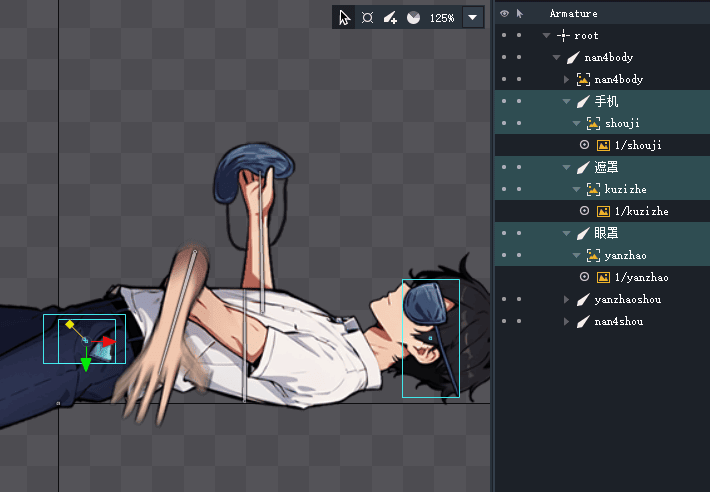Expand the yanzhaoshou bone tree node
Screen dimensions: 710x492
(x=567, y=299)
